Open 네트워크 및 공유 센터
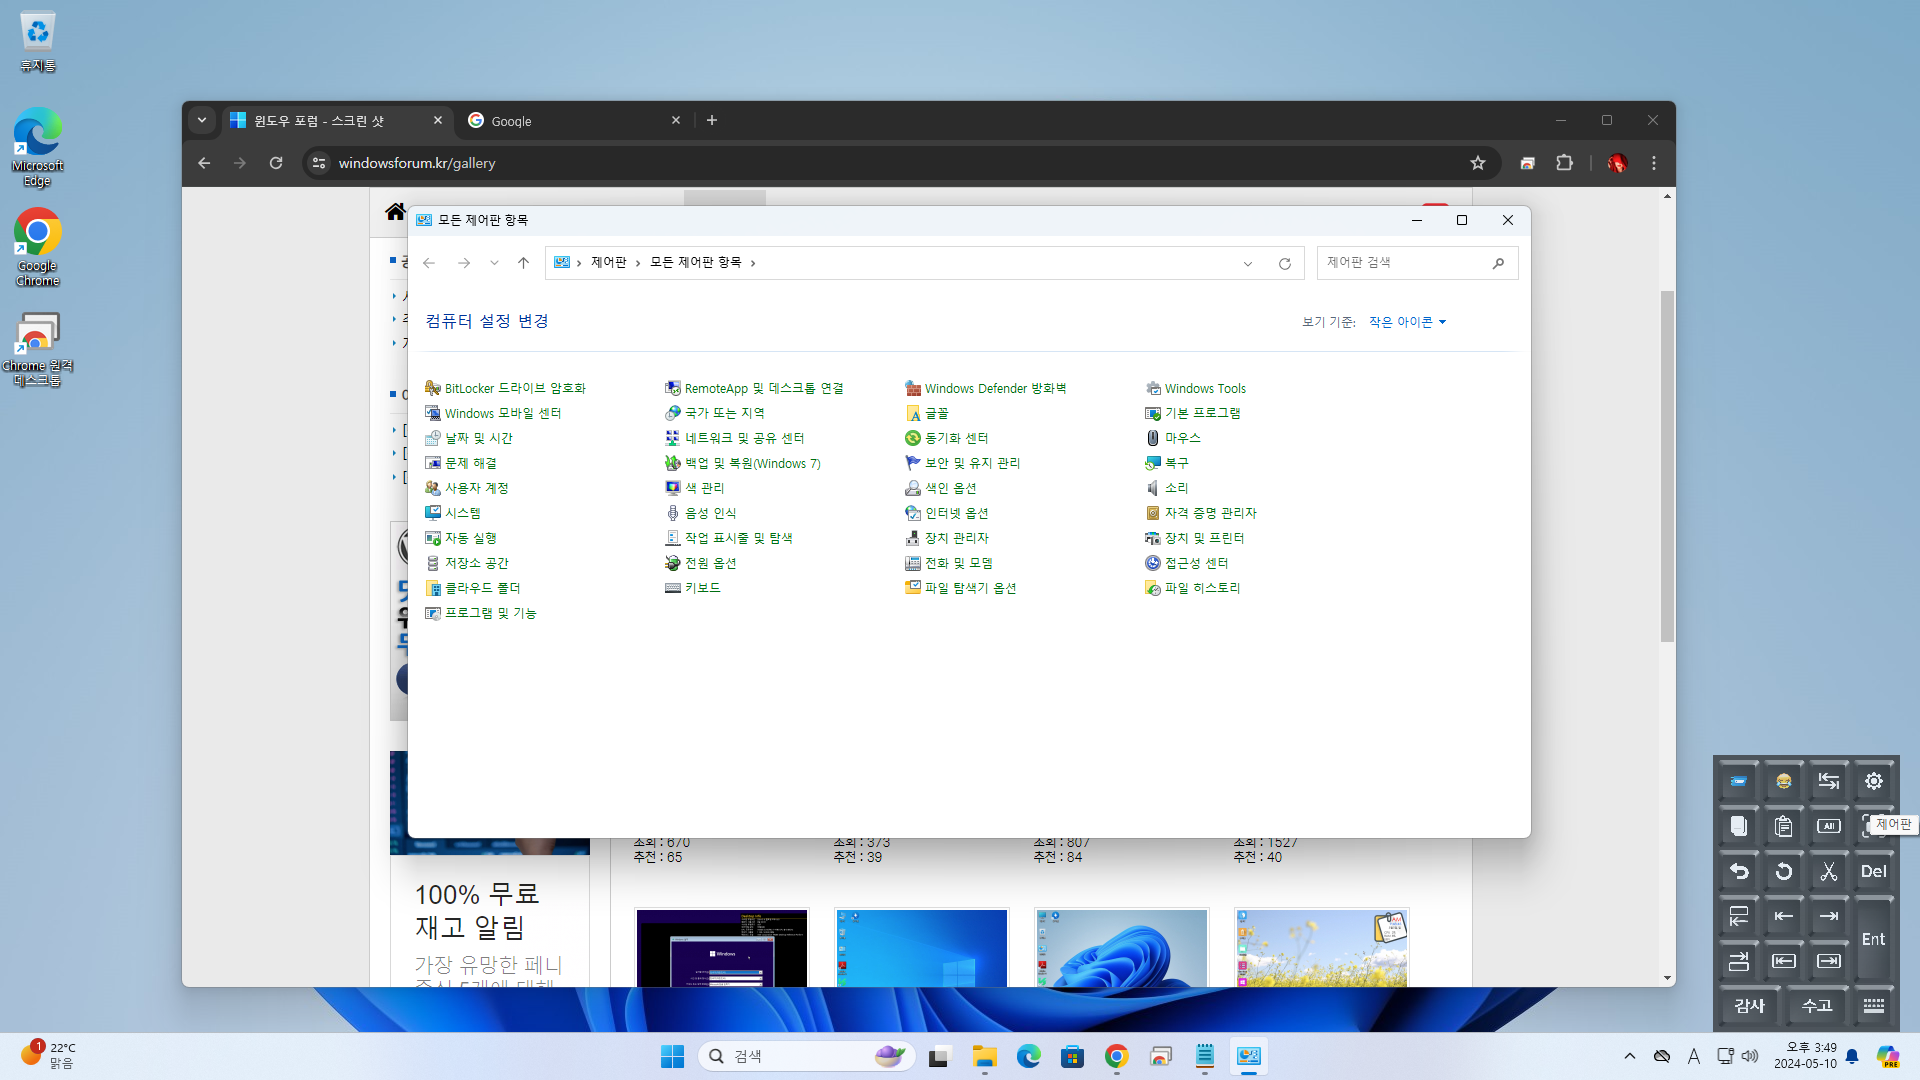Image resolution: width=1920 pixels, height=1080 pixels. pos(734,438)
